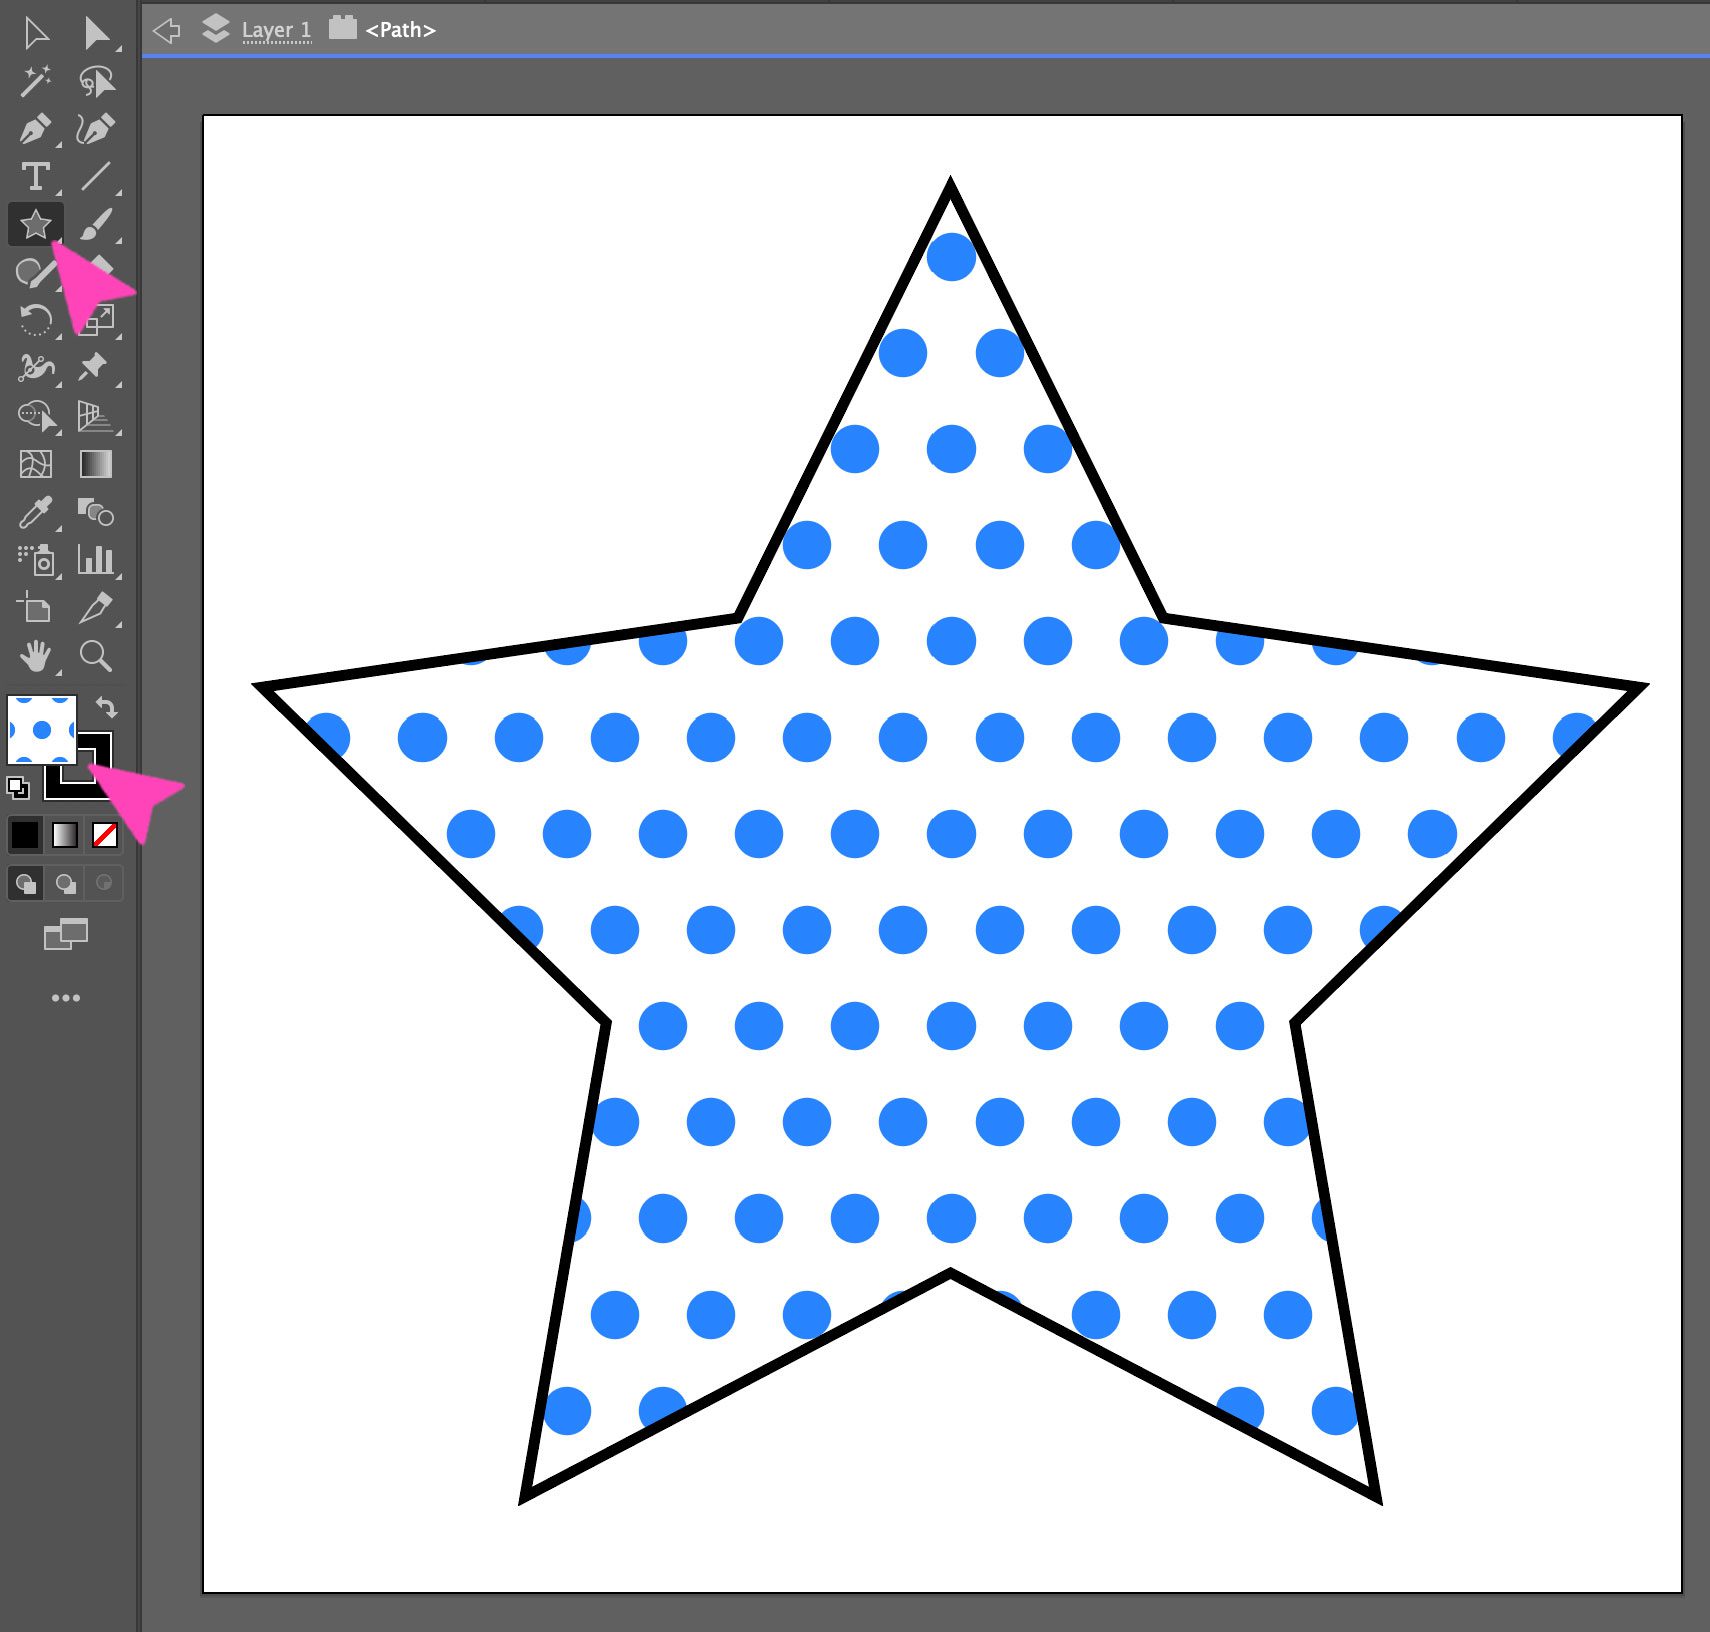
Task: Select the Paintbrush tool
Action: [95, 225]
